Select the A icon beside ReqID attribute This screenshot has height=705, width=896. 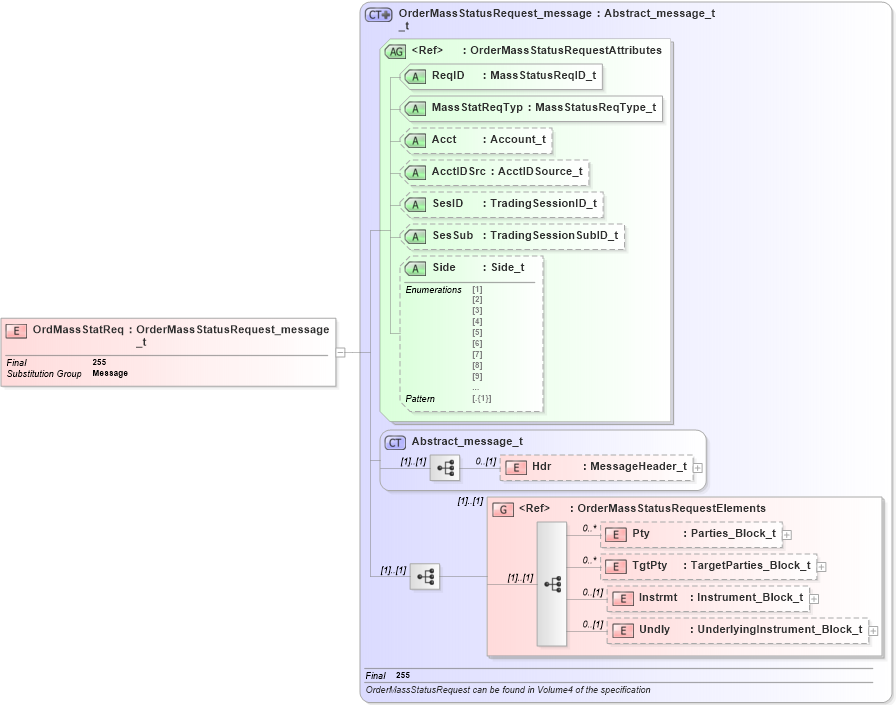click(414, 76)
